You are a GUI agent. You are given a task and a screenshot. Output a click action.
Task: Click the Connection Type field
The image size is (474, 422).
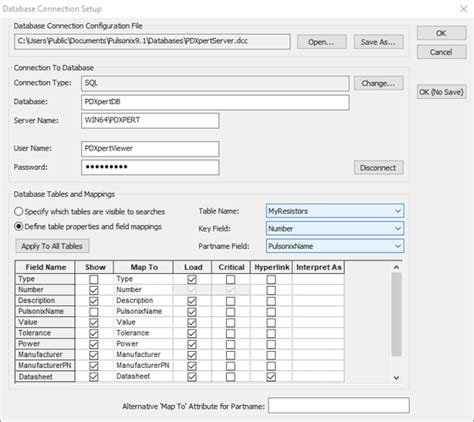tap(215, 83)
